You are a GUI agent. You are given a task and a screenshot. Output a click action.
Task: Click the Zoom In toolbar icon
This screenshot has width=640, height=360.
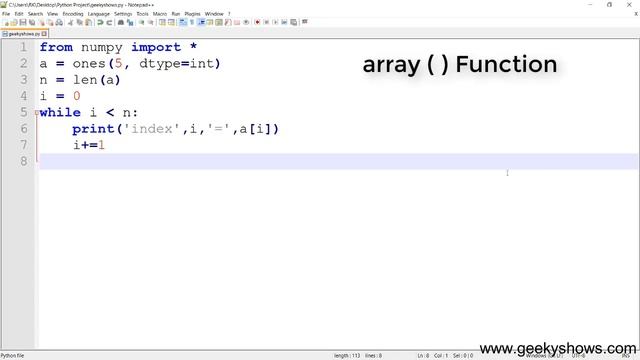tap(142, 22)
